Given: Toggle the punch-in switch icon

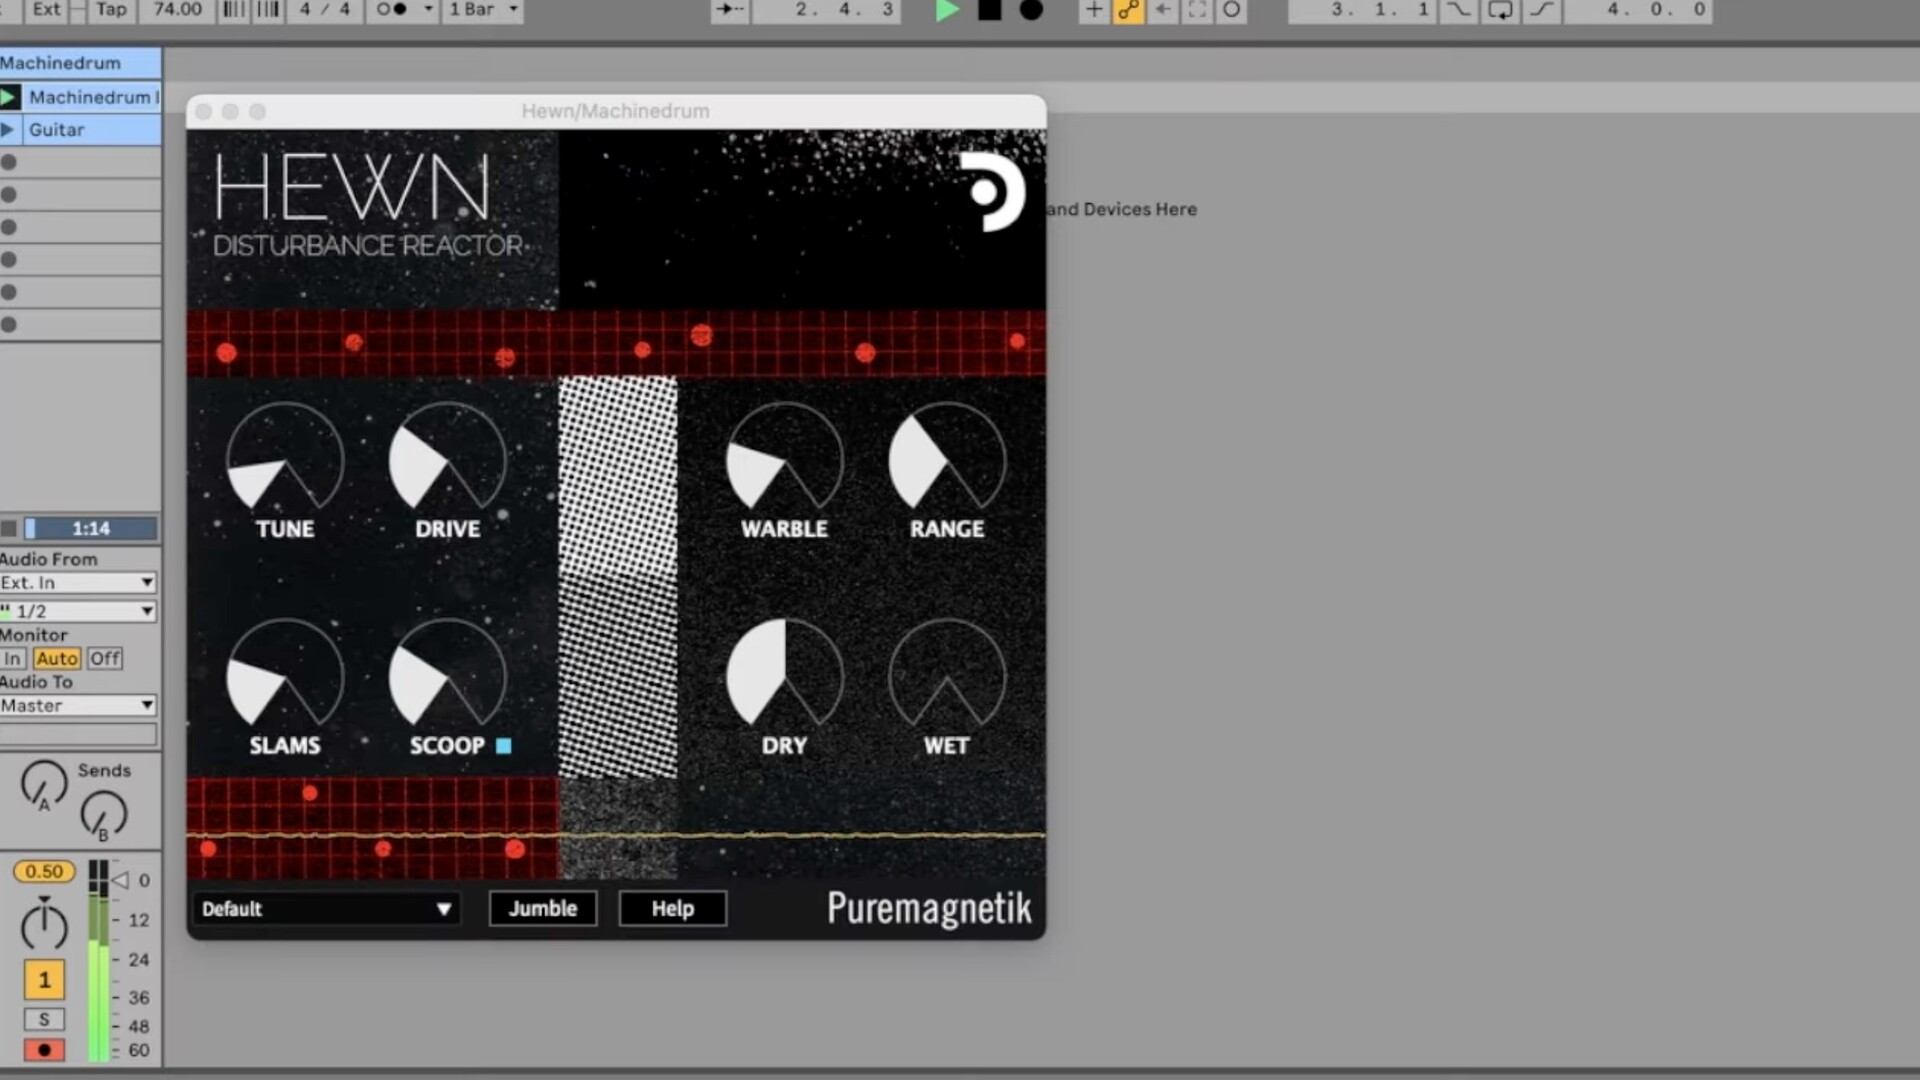Looking at the screenshot, I should (x=1459, y=10).
